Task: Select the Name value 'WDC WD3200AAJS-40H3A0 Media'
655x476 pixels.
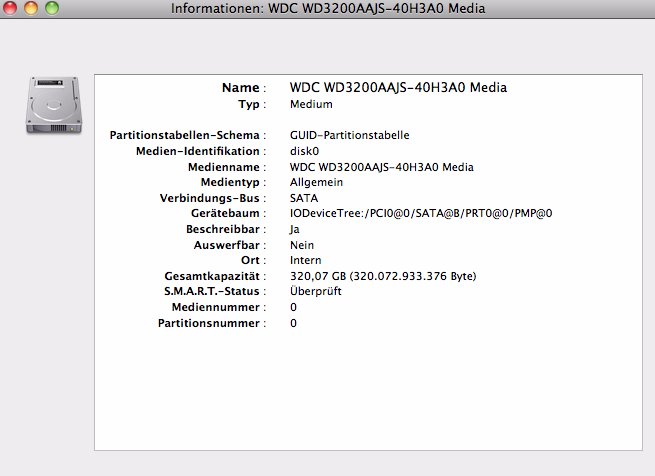Action: point(399,87)
